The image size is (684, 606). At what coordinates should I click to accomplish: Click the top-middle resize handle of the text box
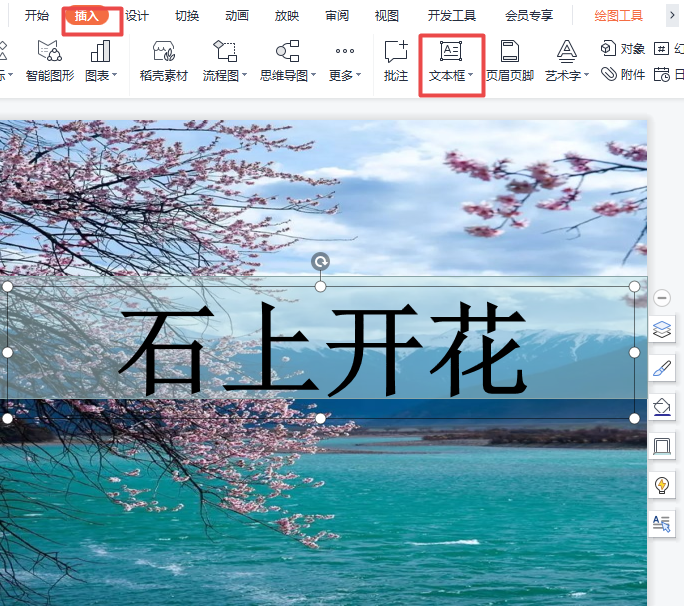click(x=320, y=287)
